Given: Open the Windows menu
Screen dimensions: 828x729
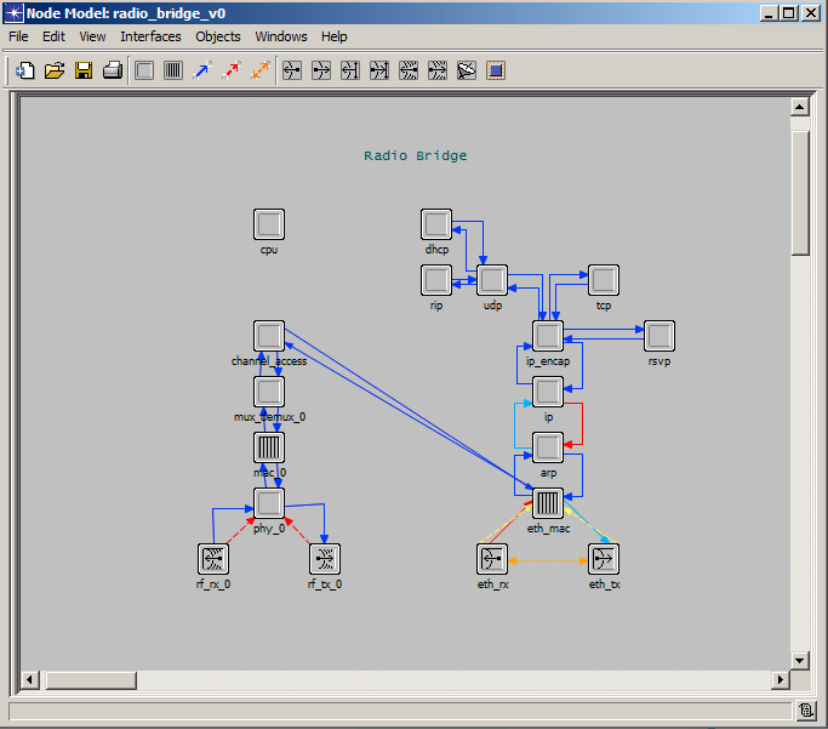Looking at the screenshot, I should tap(281, 36).
